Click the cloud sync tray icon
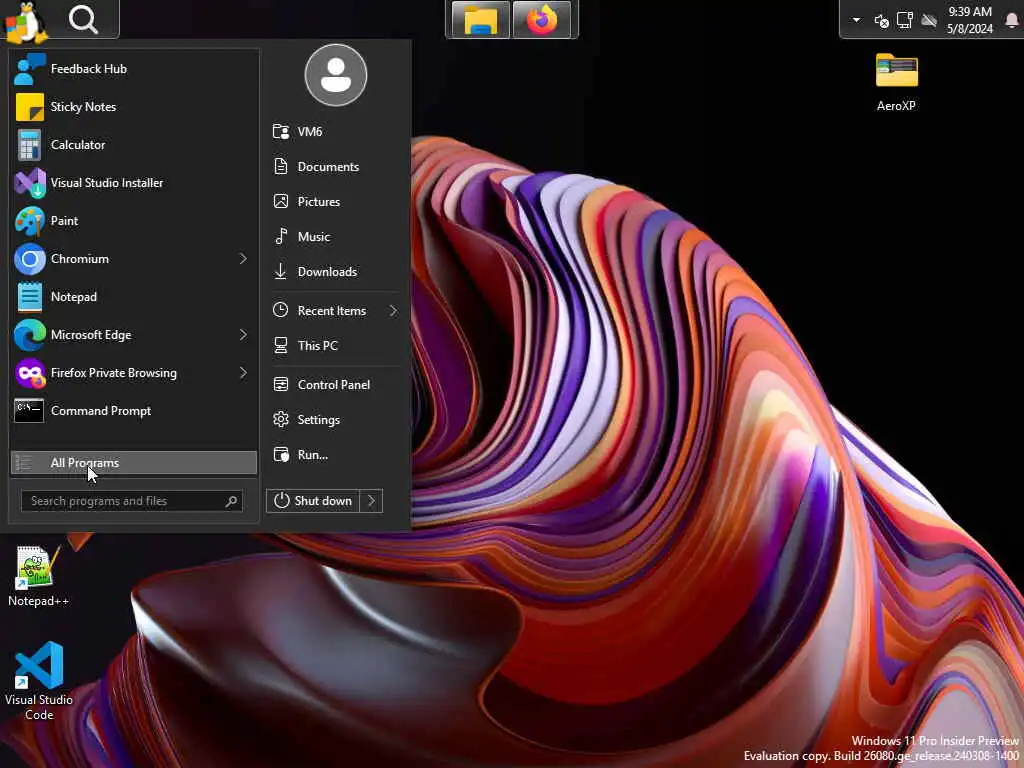Viewport: 1024px width, 768px height. [x=929, y=21]
